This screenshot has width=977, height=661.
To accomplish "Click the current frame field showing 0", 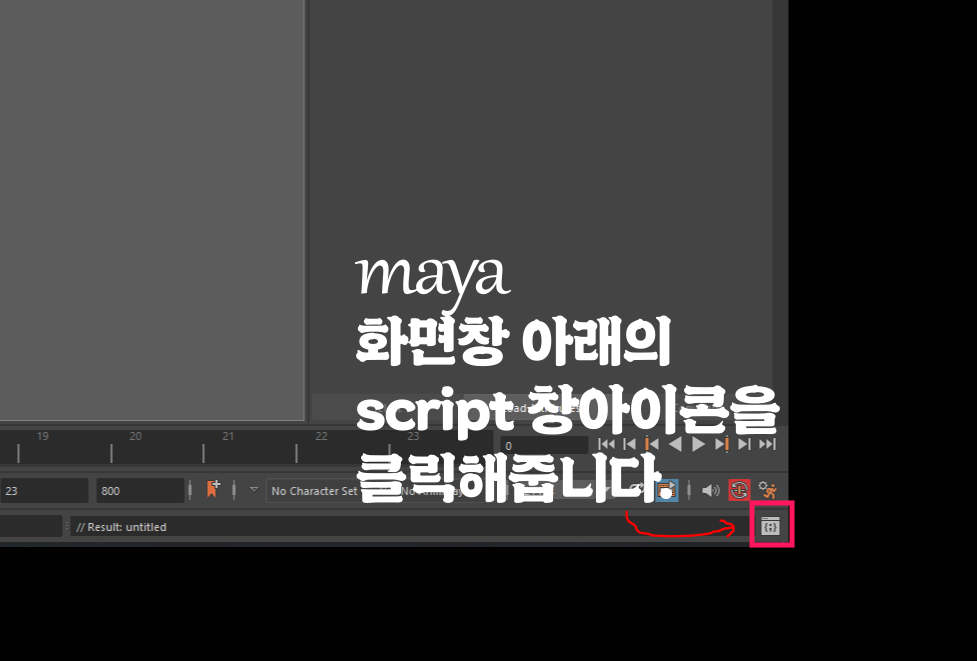I will click(x=544, y=445).
